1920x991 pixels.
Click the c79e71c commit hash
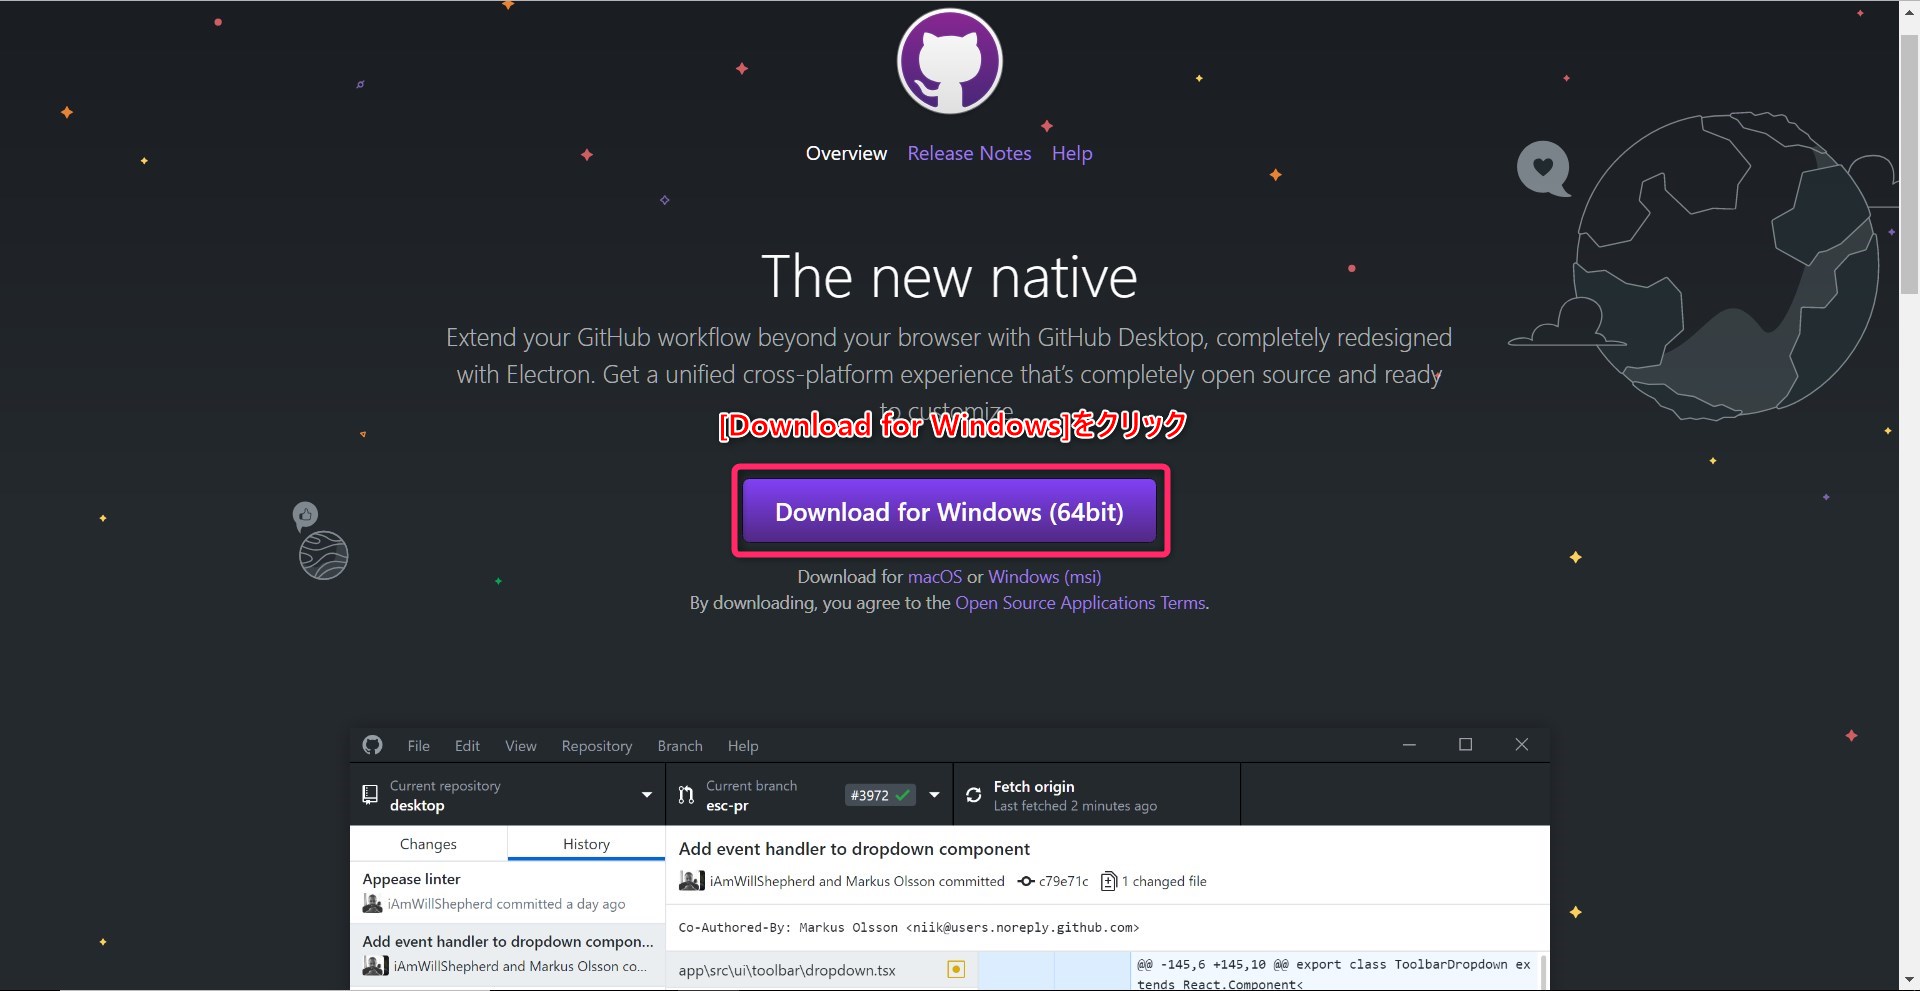click(1063, 881)
